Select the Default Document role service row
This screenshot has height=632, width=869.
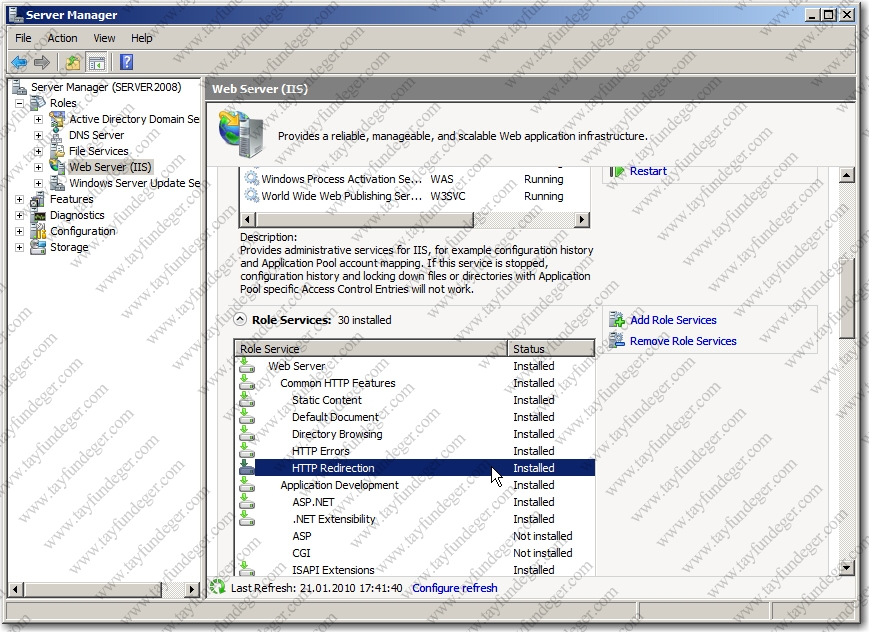(416, 417)
